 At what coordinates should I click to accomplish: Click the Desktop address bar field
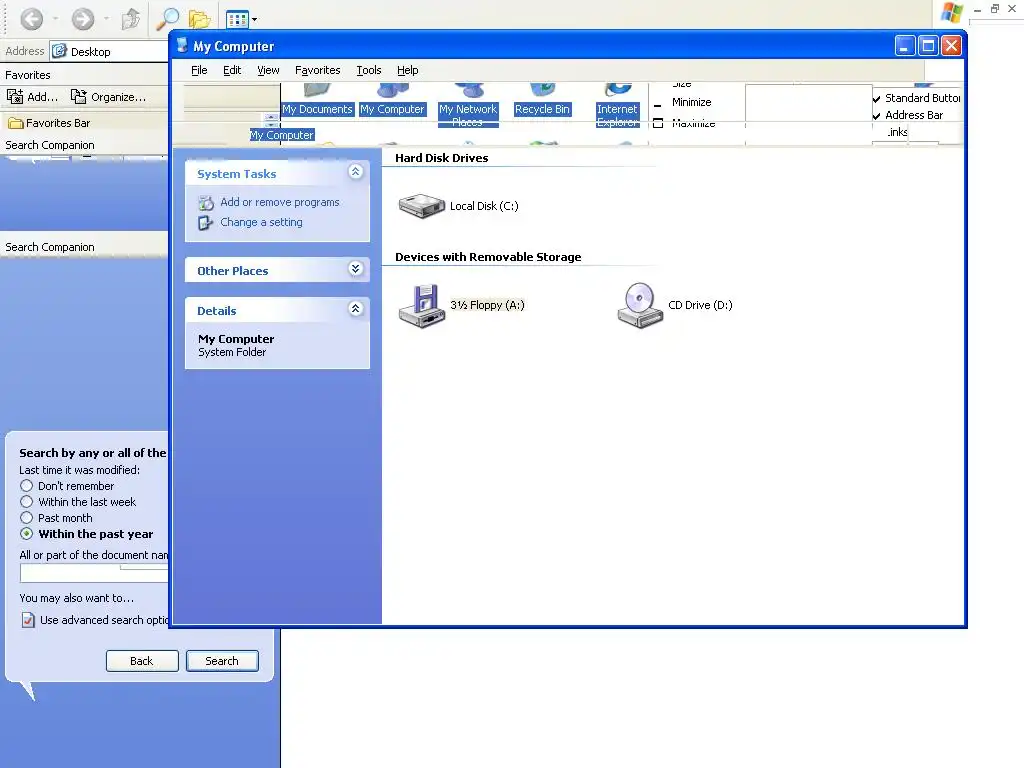point(109,52)
